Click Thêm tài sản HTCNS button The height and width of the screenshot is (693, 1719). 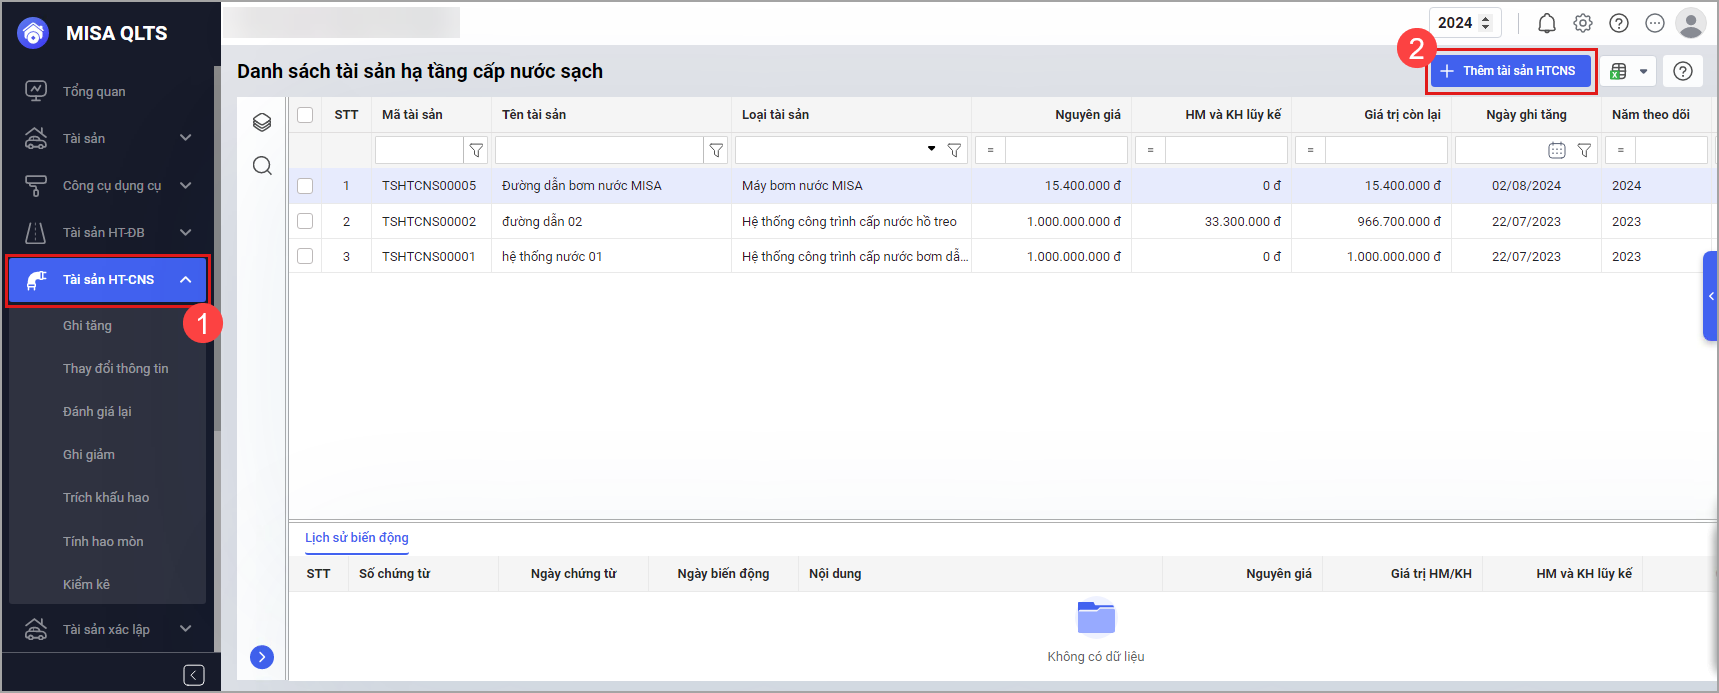pyautogui.click(x=1510, y=71)
